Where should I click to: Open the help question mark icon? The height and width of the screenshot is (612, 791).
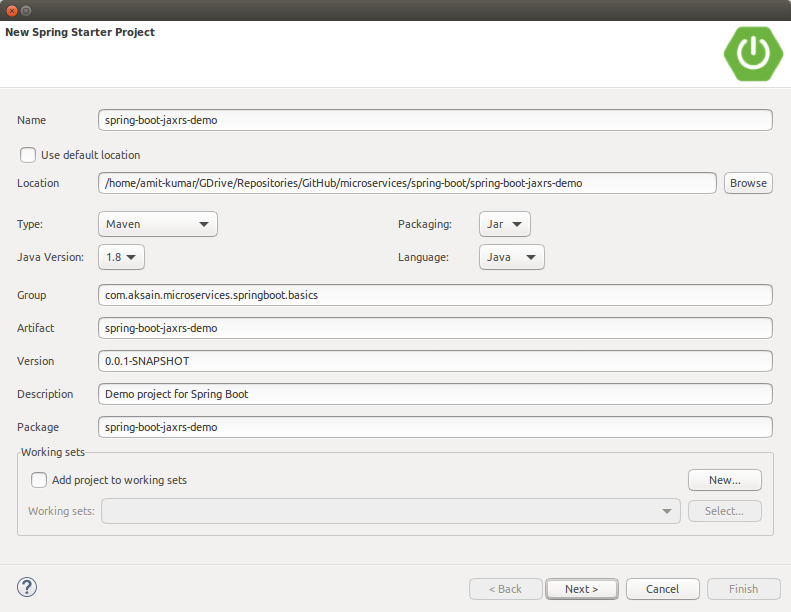[28, 588]
